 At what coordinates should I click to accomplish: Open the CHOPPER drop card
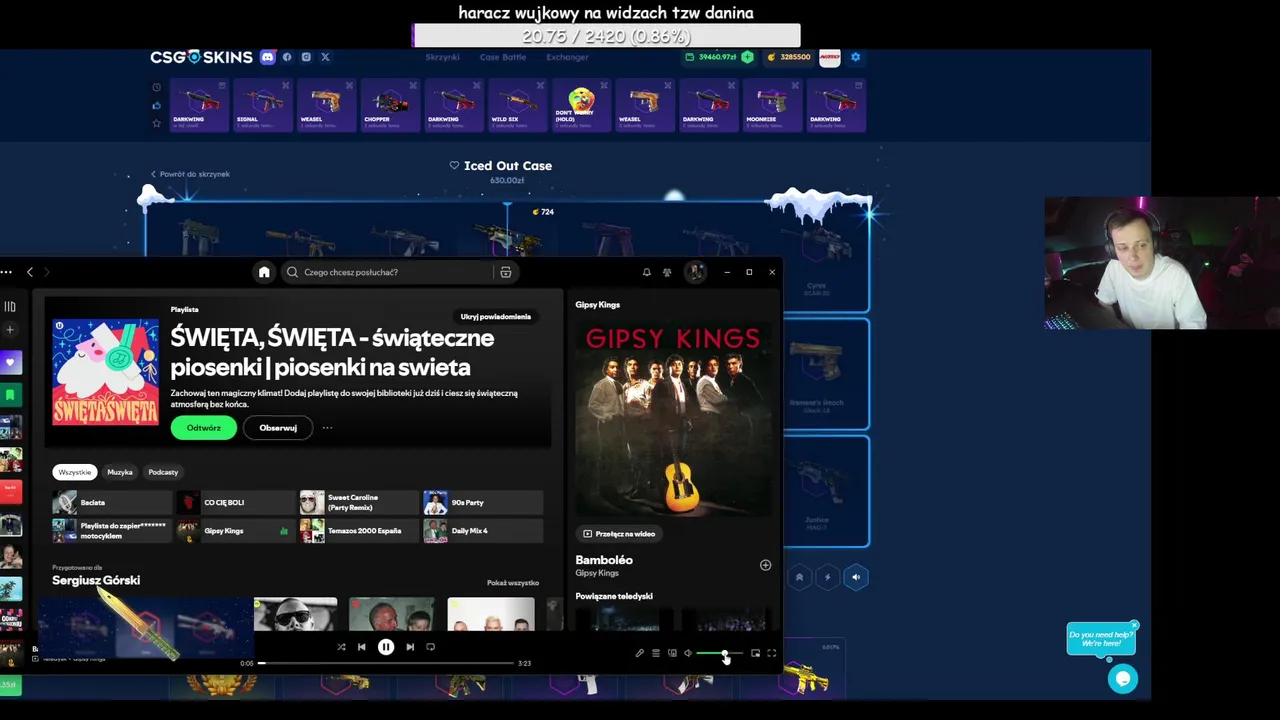(390, 105)
